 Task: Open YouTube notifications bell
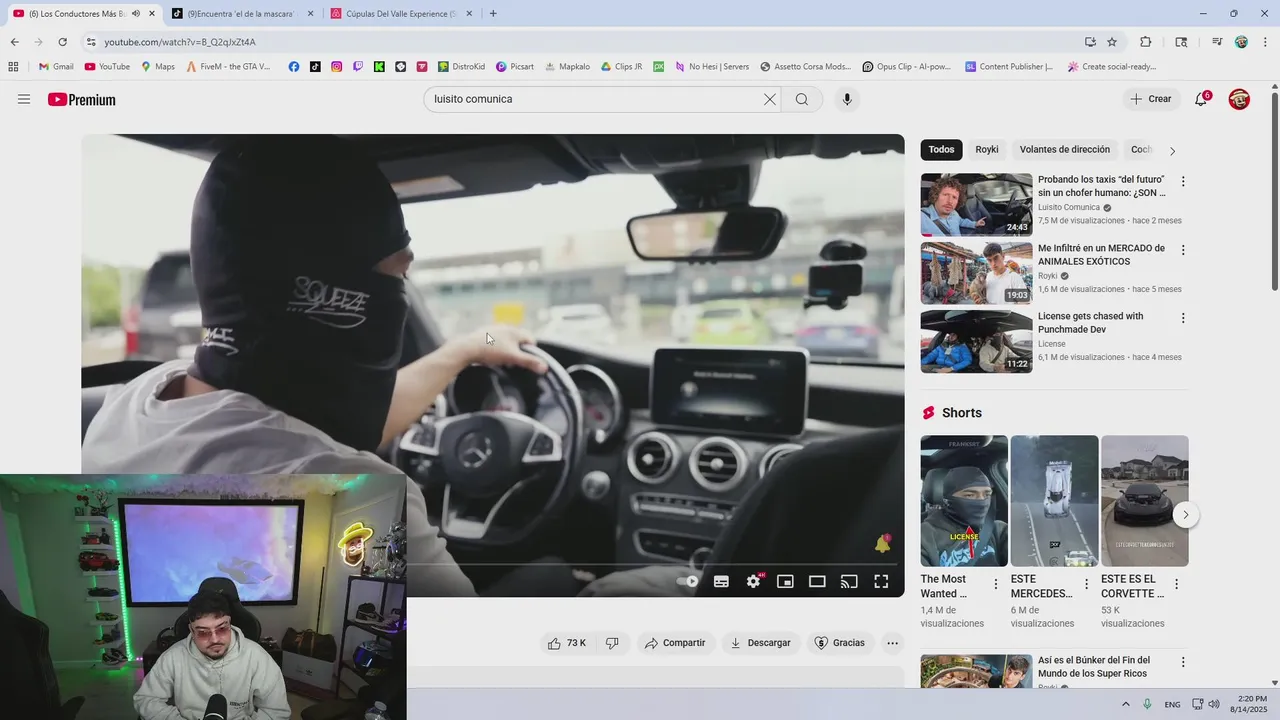coord(1201,99)
